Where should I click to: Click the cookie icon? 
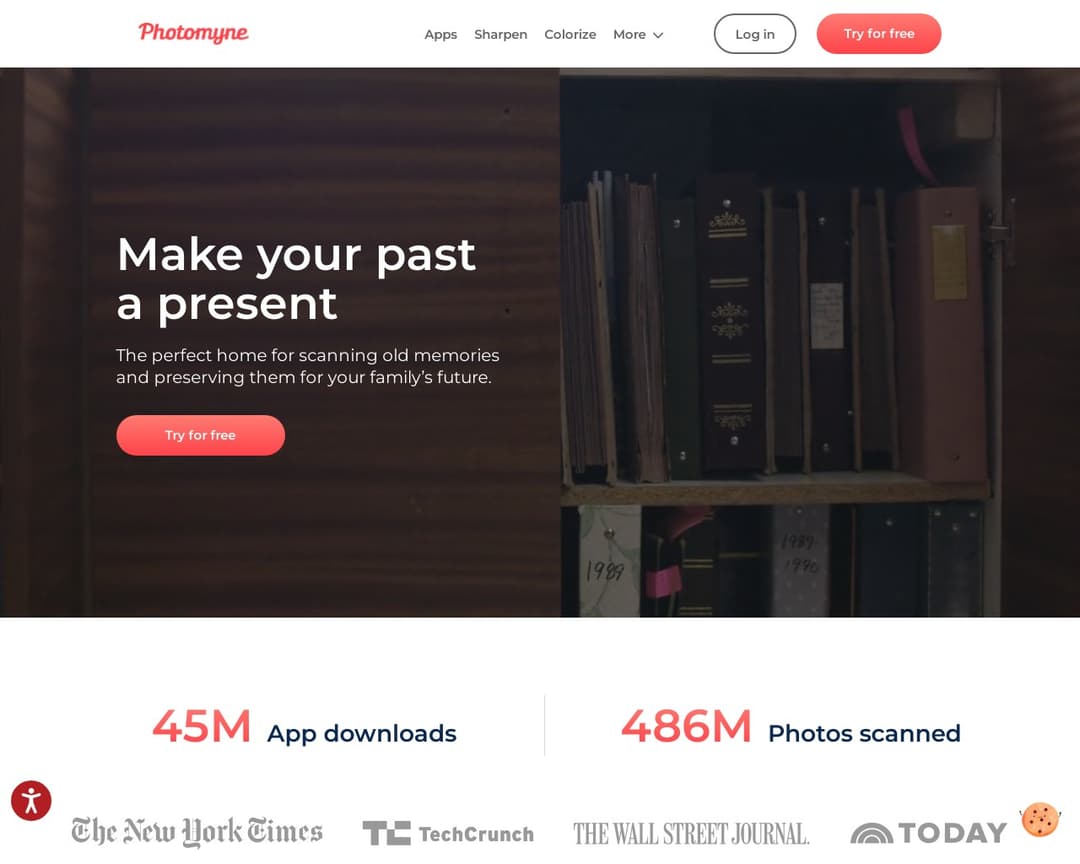1040,820
